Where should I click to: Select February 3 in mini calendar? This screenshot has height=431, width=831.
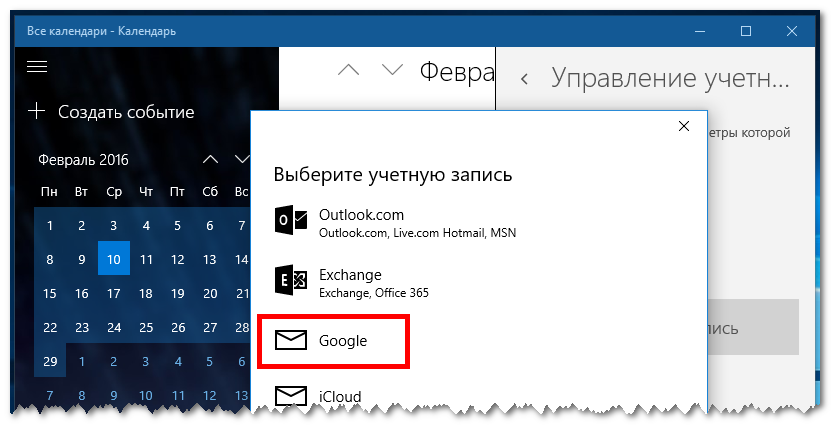(113, 225)
